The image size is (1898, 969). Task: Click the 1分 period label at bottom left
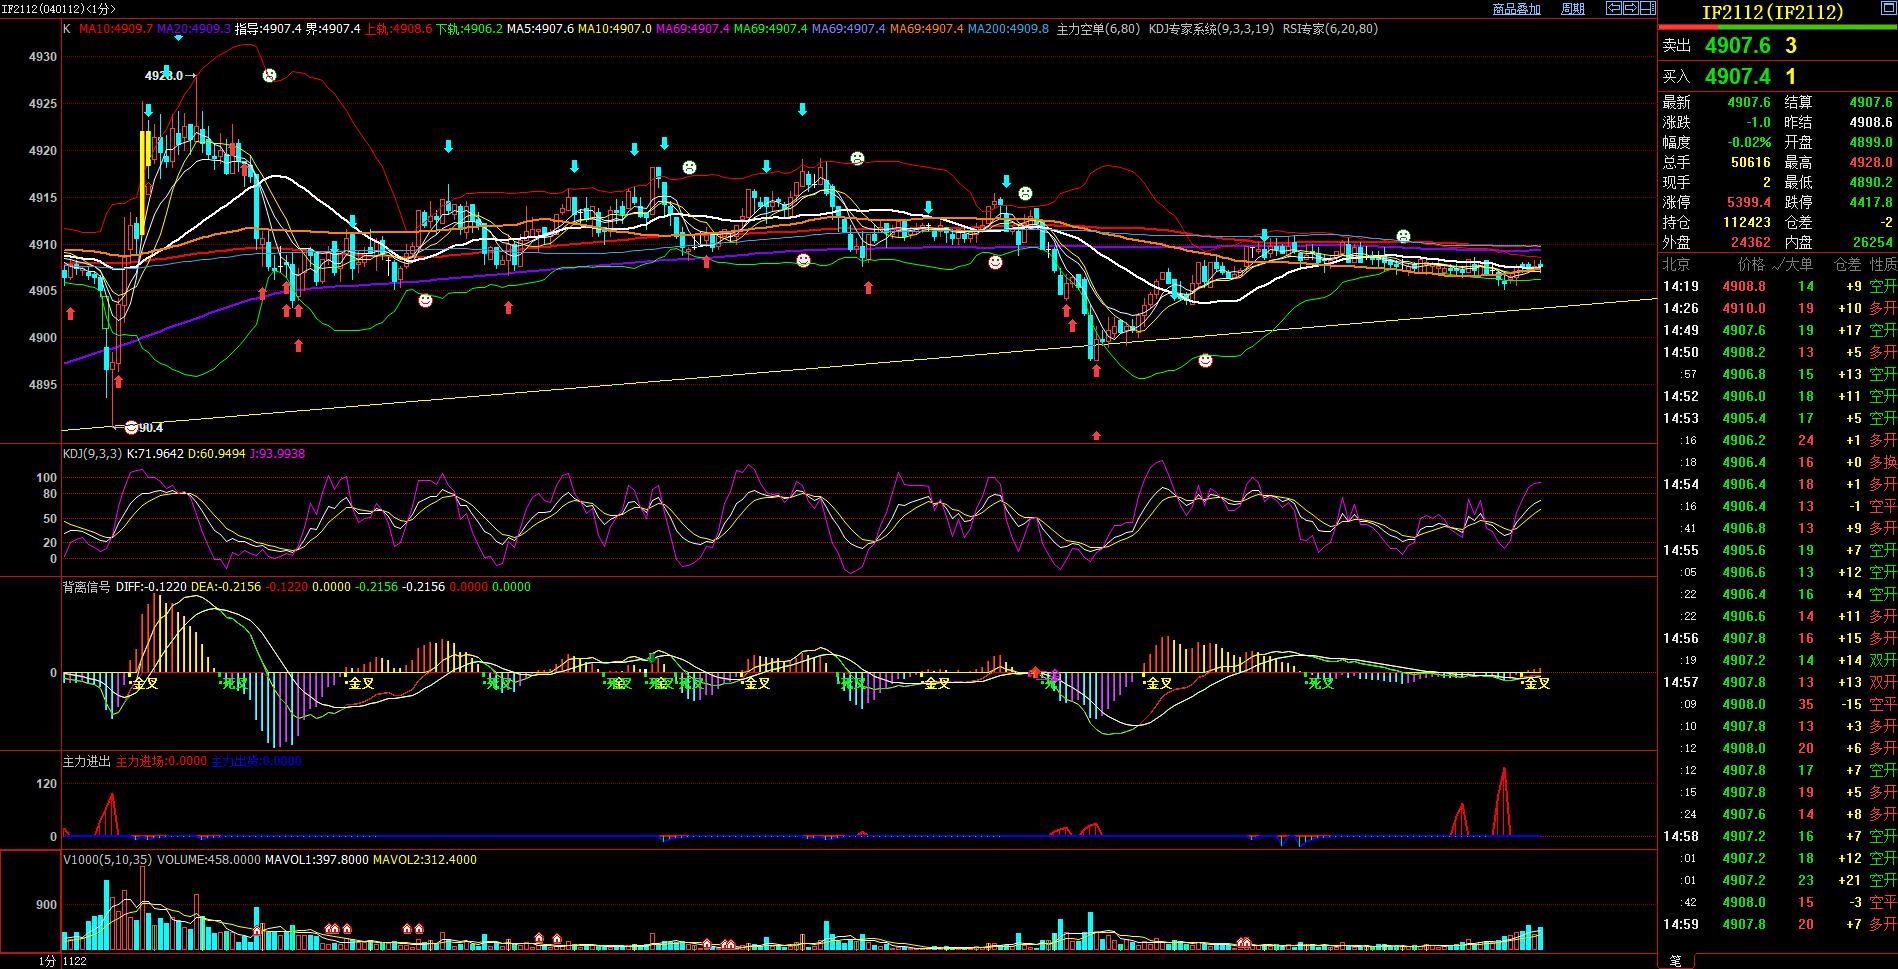tap(47, 961)
